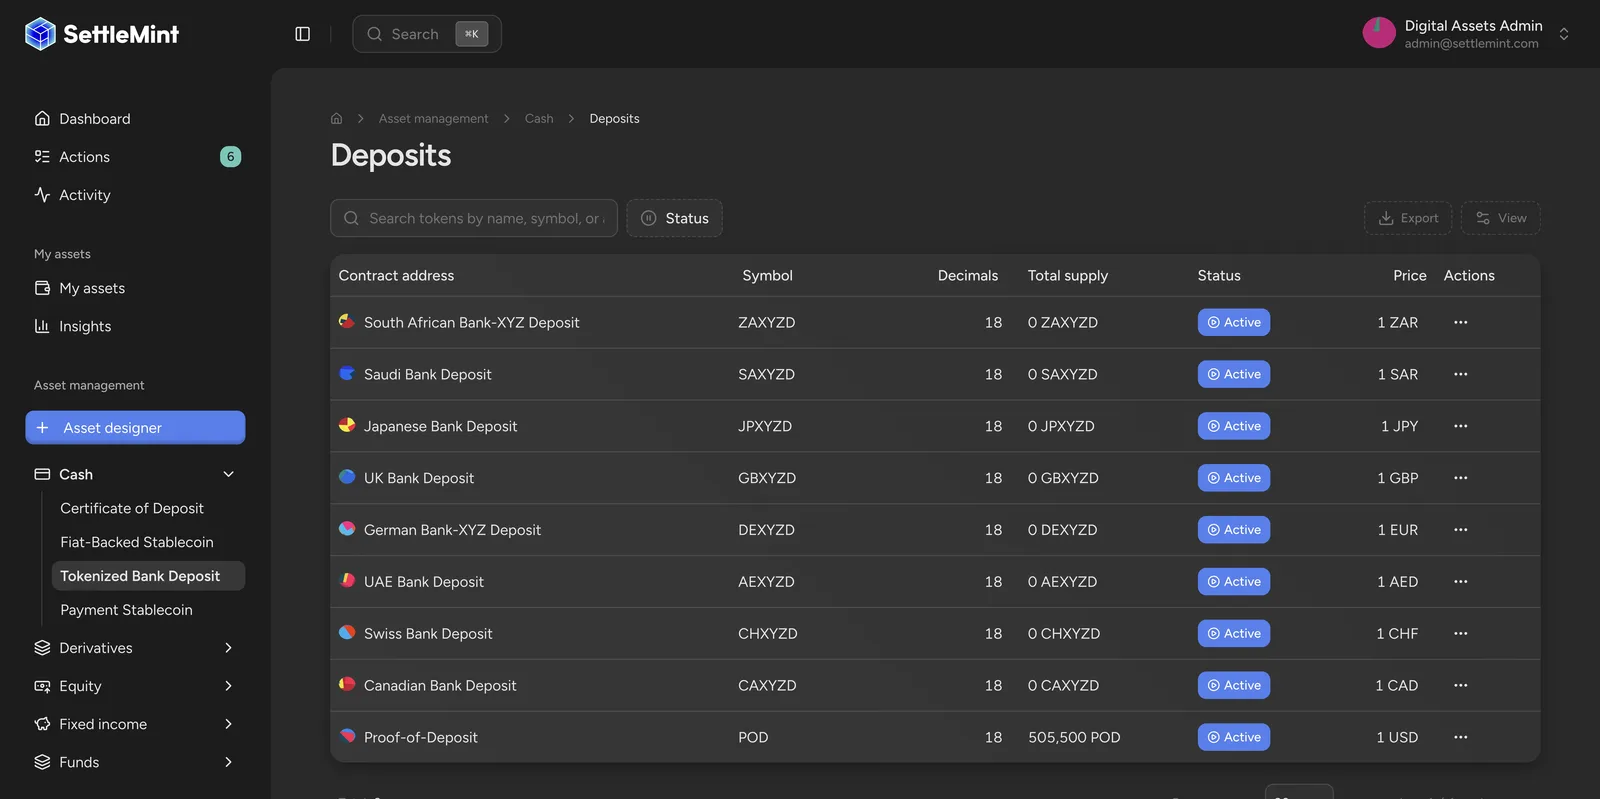This screenshot has width=1600, height=799.
Task: Click the Insights chart icon
Action: [42, 326]
